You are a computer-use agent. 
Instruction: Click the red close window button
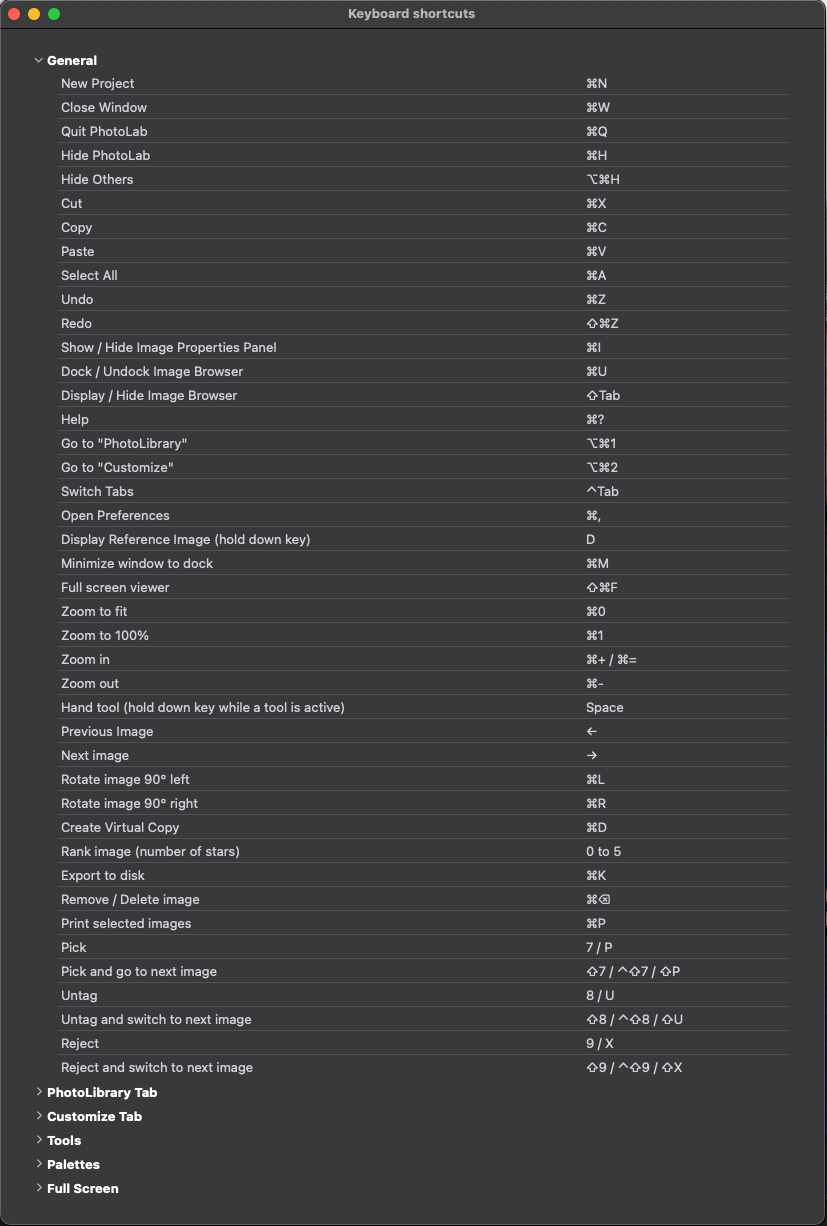point(14,14)
